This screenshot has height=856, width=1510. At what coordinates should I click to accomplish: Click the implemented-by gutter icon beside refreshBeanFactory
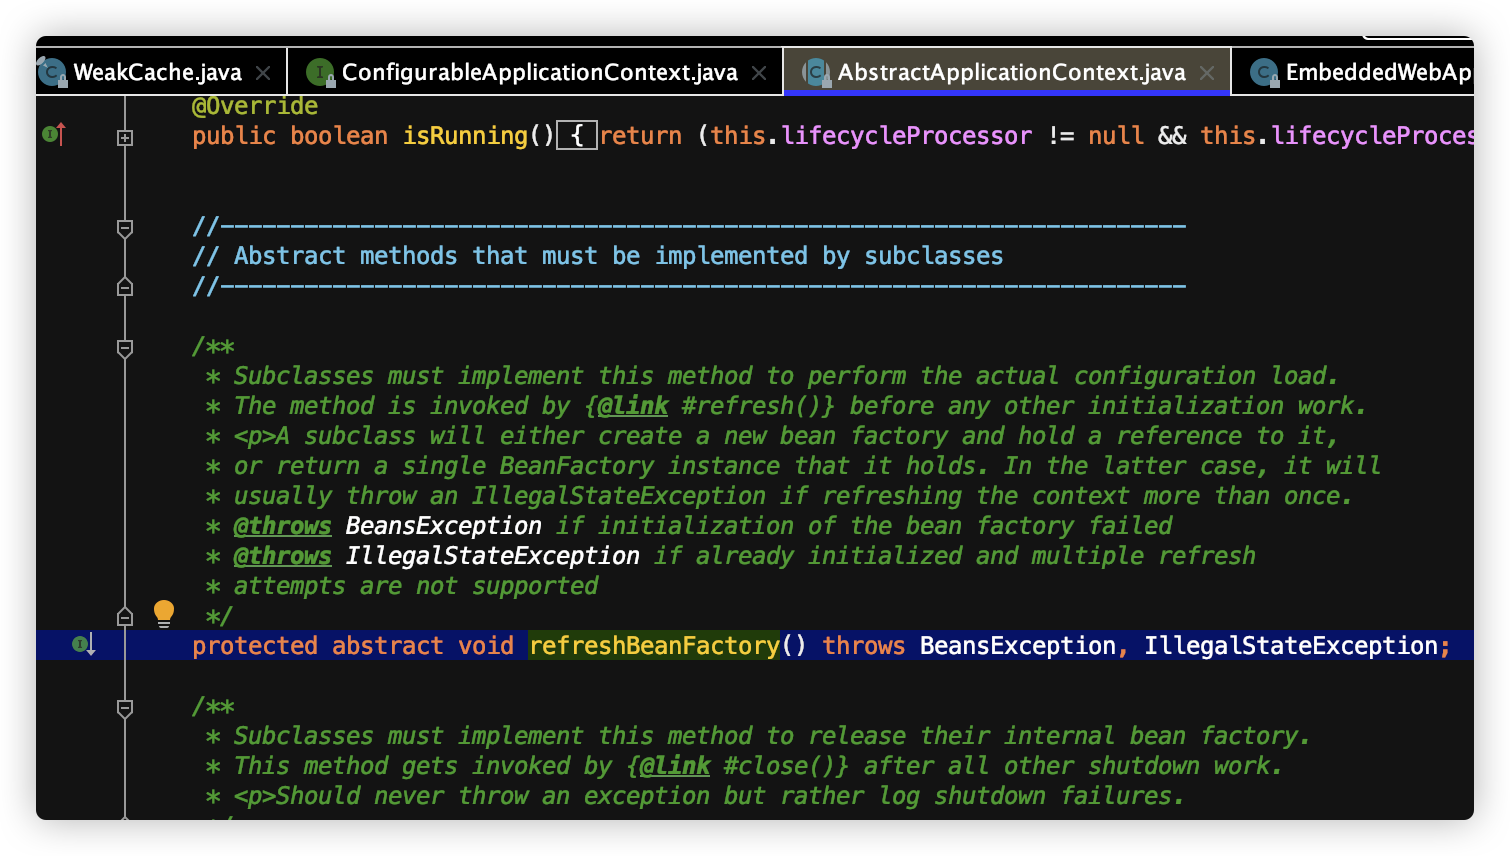(x=84, y=644)
